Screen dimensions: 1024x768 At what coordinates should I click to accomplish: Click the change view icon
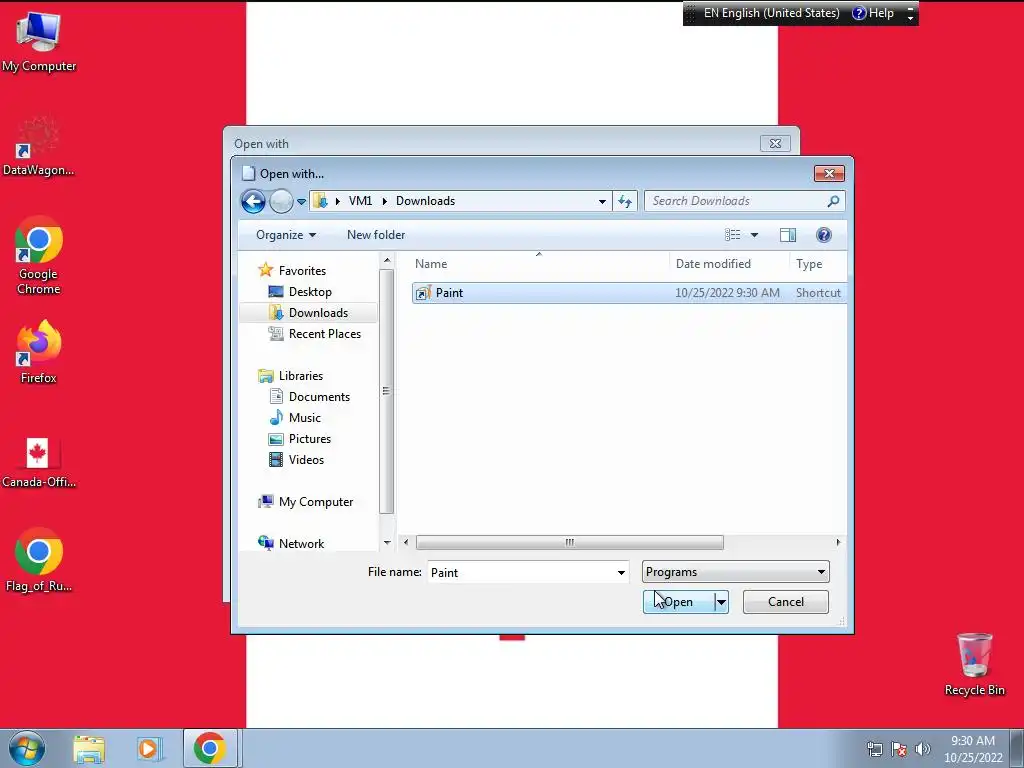click(733, 235)
